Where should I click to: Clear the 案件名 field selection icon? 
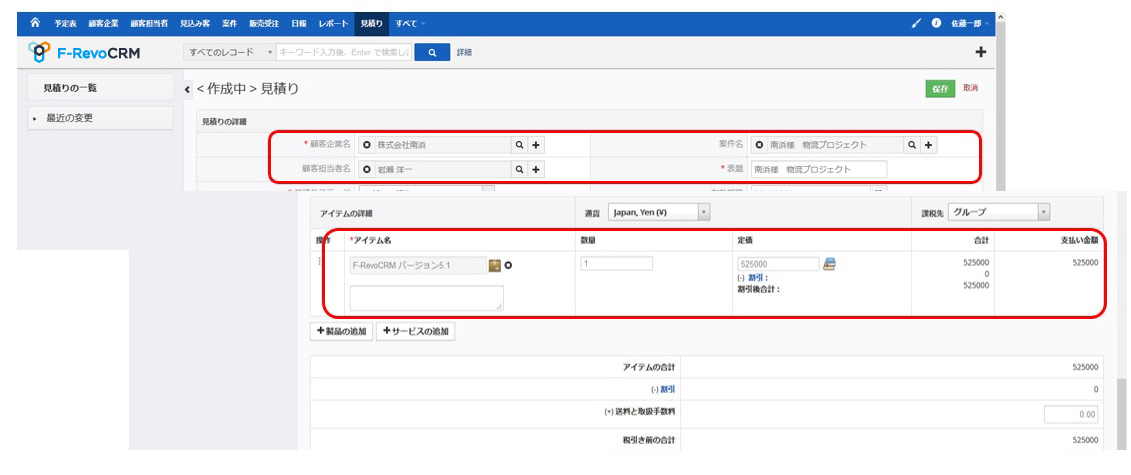pyautogui.click(x=760, y=145)
